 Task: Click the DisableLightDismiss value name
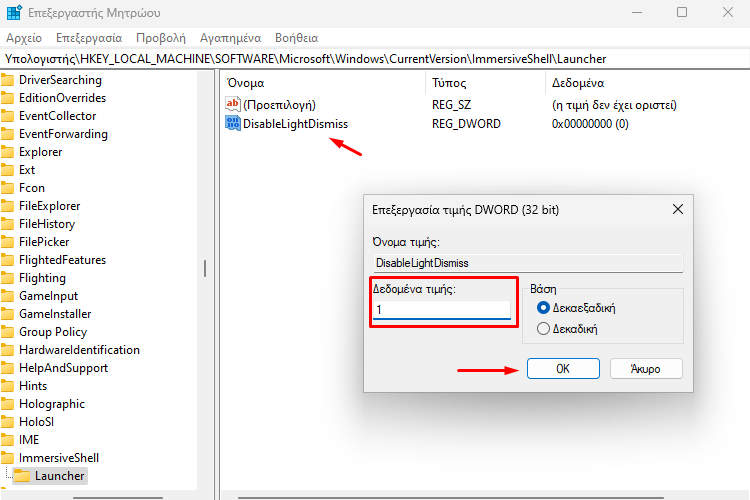(x=295, y=123)
